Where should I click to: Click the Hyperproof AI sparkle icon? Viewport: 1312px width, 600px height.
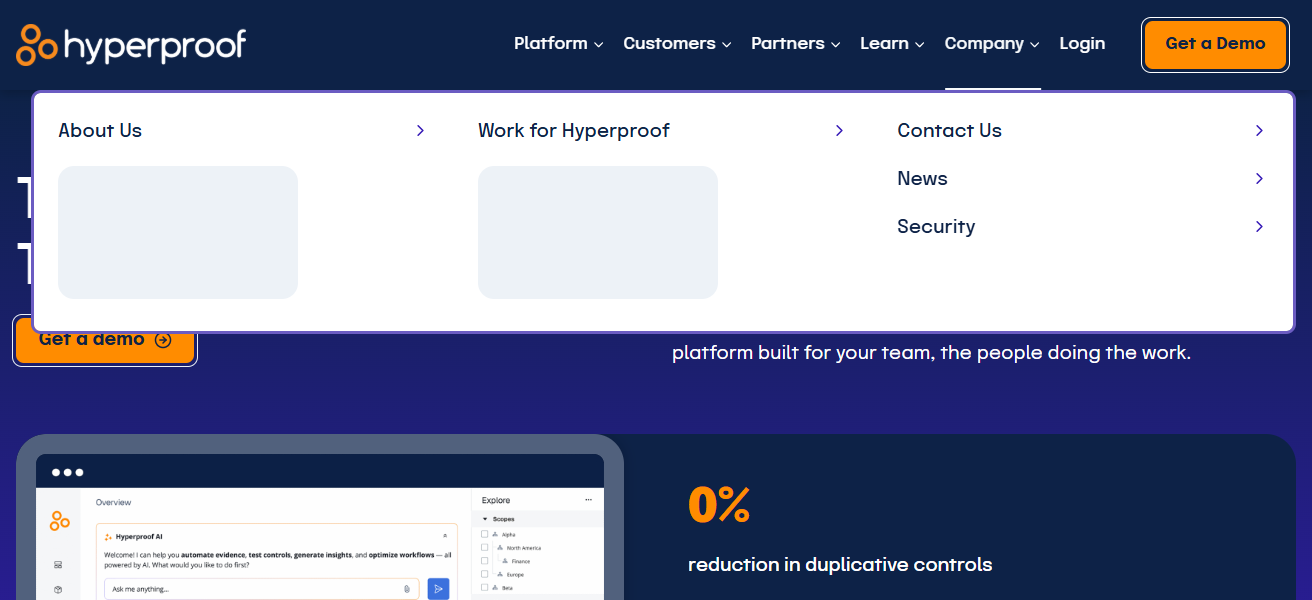point(108,537)
